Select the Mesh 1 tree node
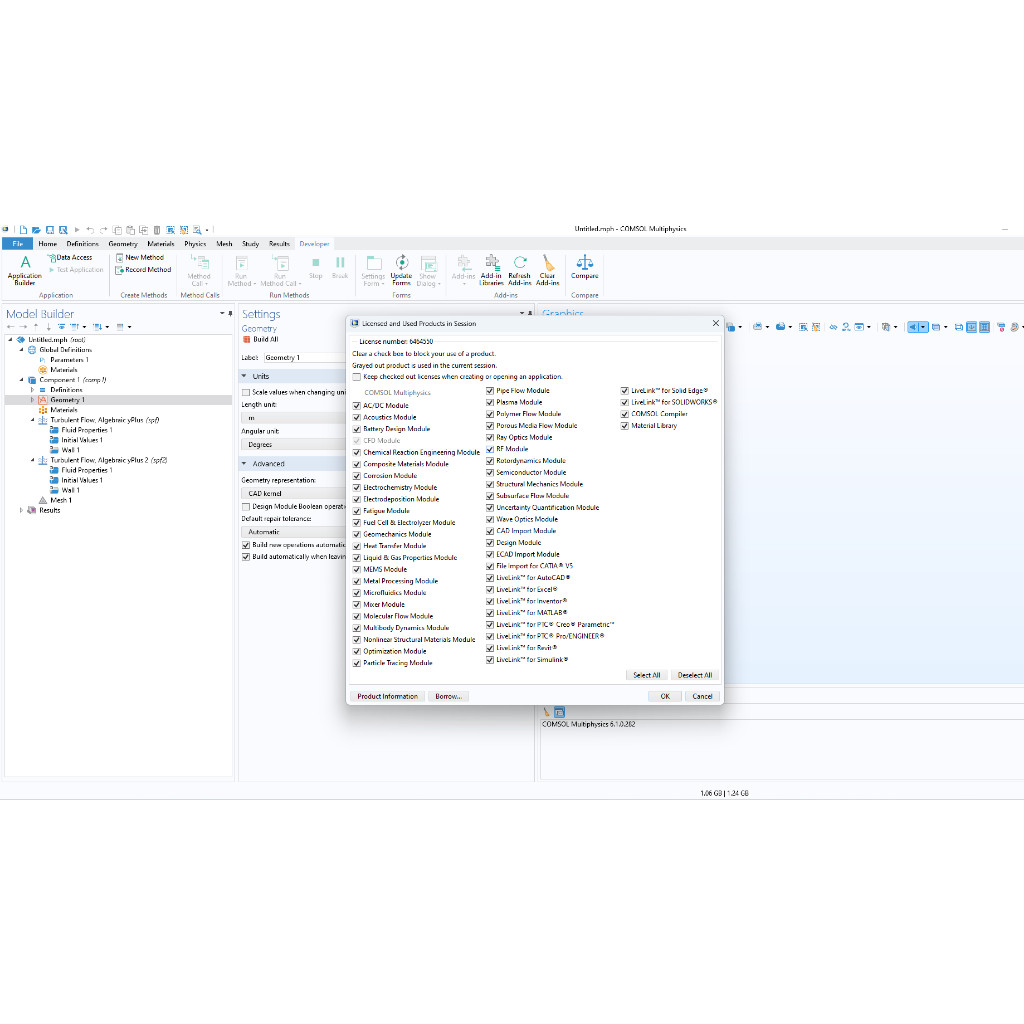The width and height of the screenshot is (1024, 1024). click(x=61, y=500)
